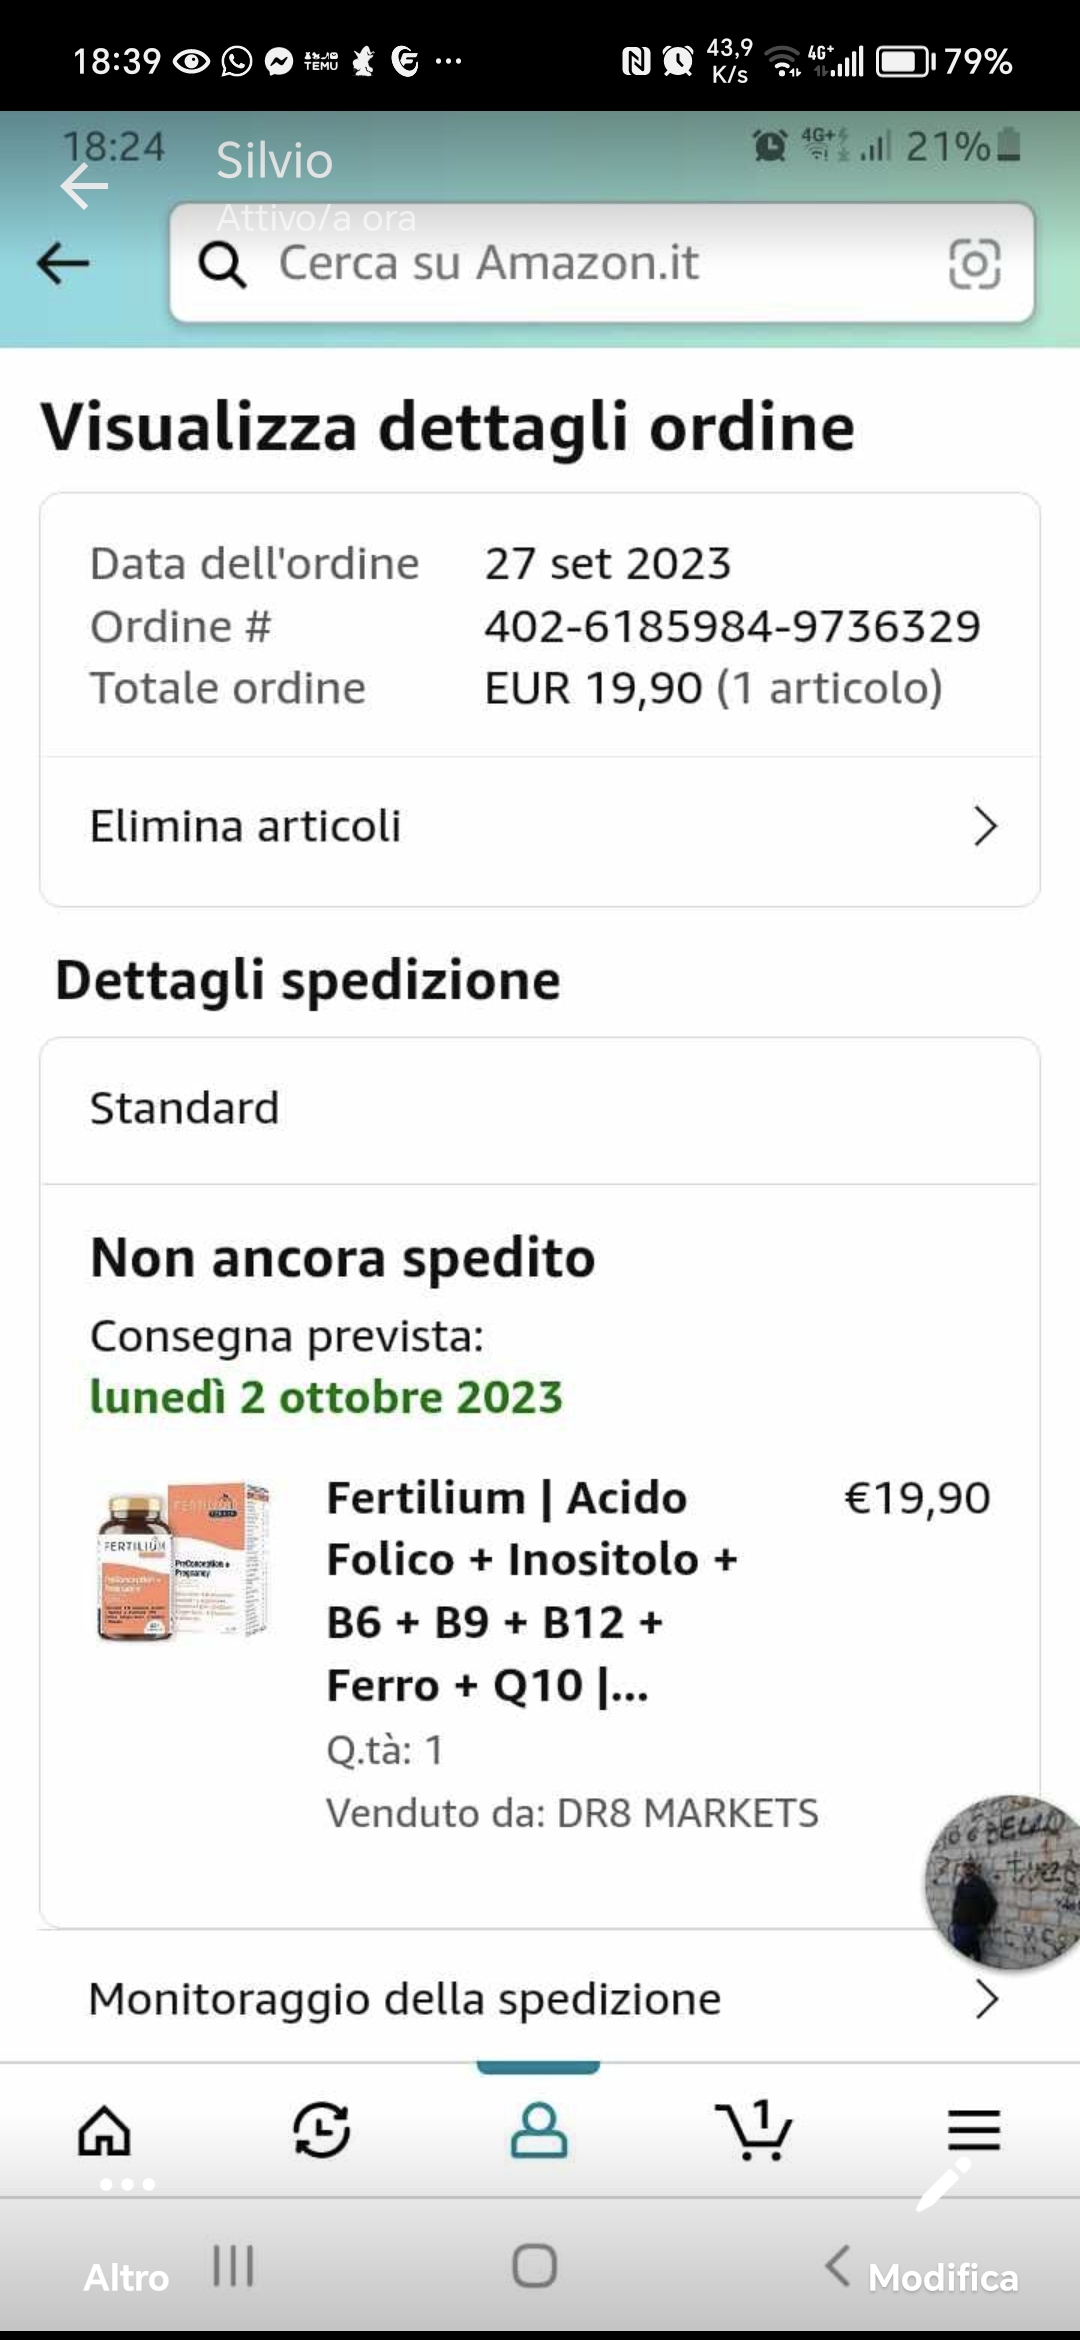The image size is (1080, 2340).
Task: Go back using Amazon's black arrow
Action: pyautogui.click(x=63, y=264)
